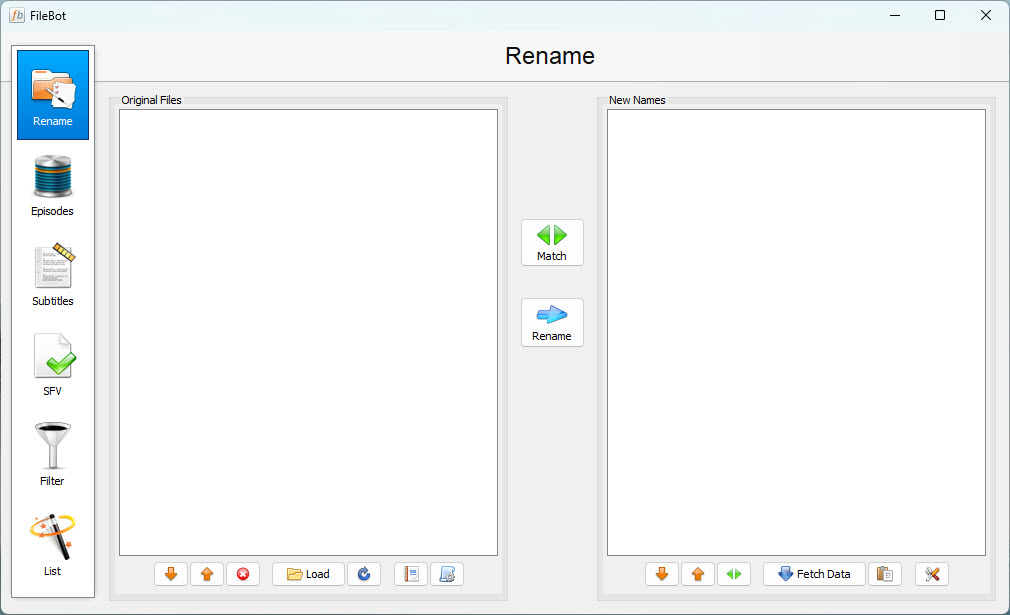This screenshot has height=615, width=1010.
Task: Click Fetch Data button
Action: (x=814, y=574)
